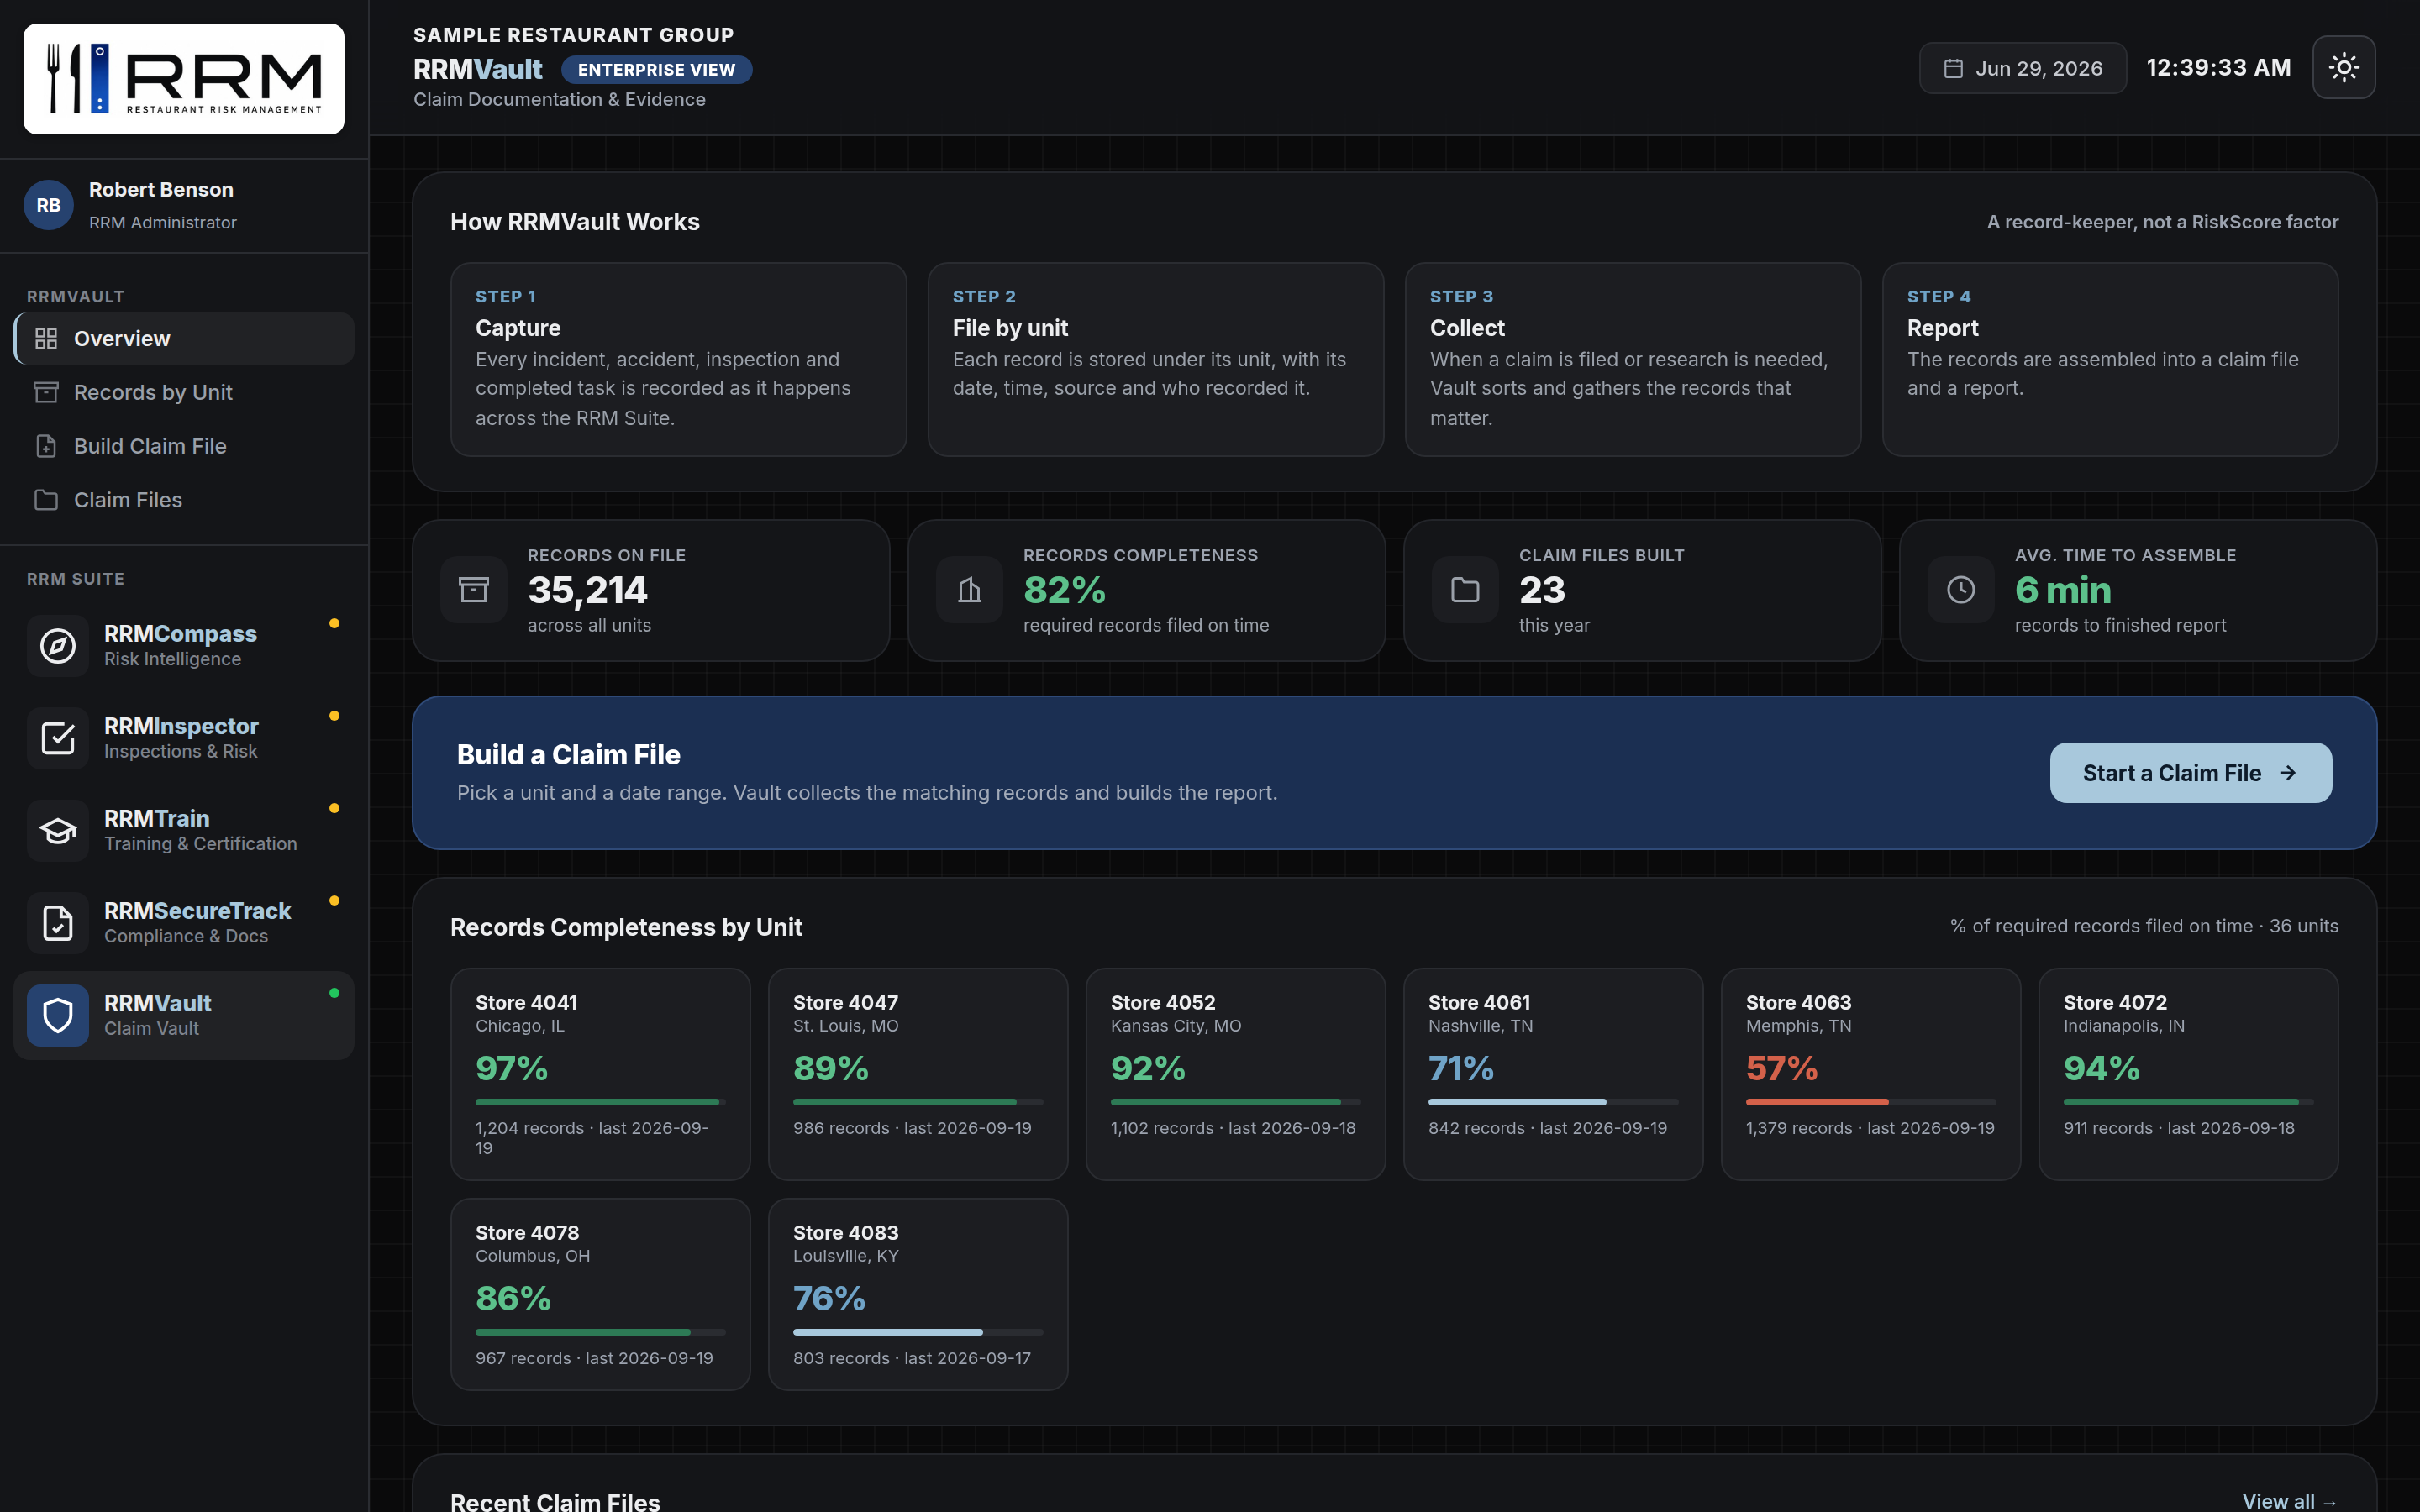Open the RRMCompass compass icon
Image resolution: width=2420 pixels, height=1512 pixels.
pyautogui.click(x=58, y=646)
